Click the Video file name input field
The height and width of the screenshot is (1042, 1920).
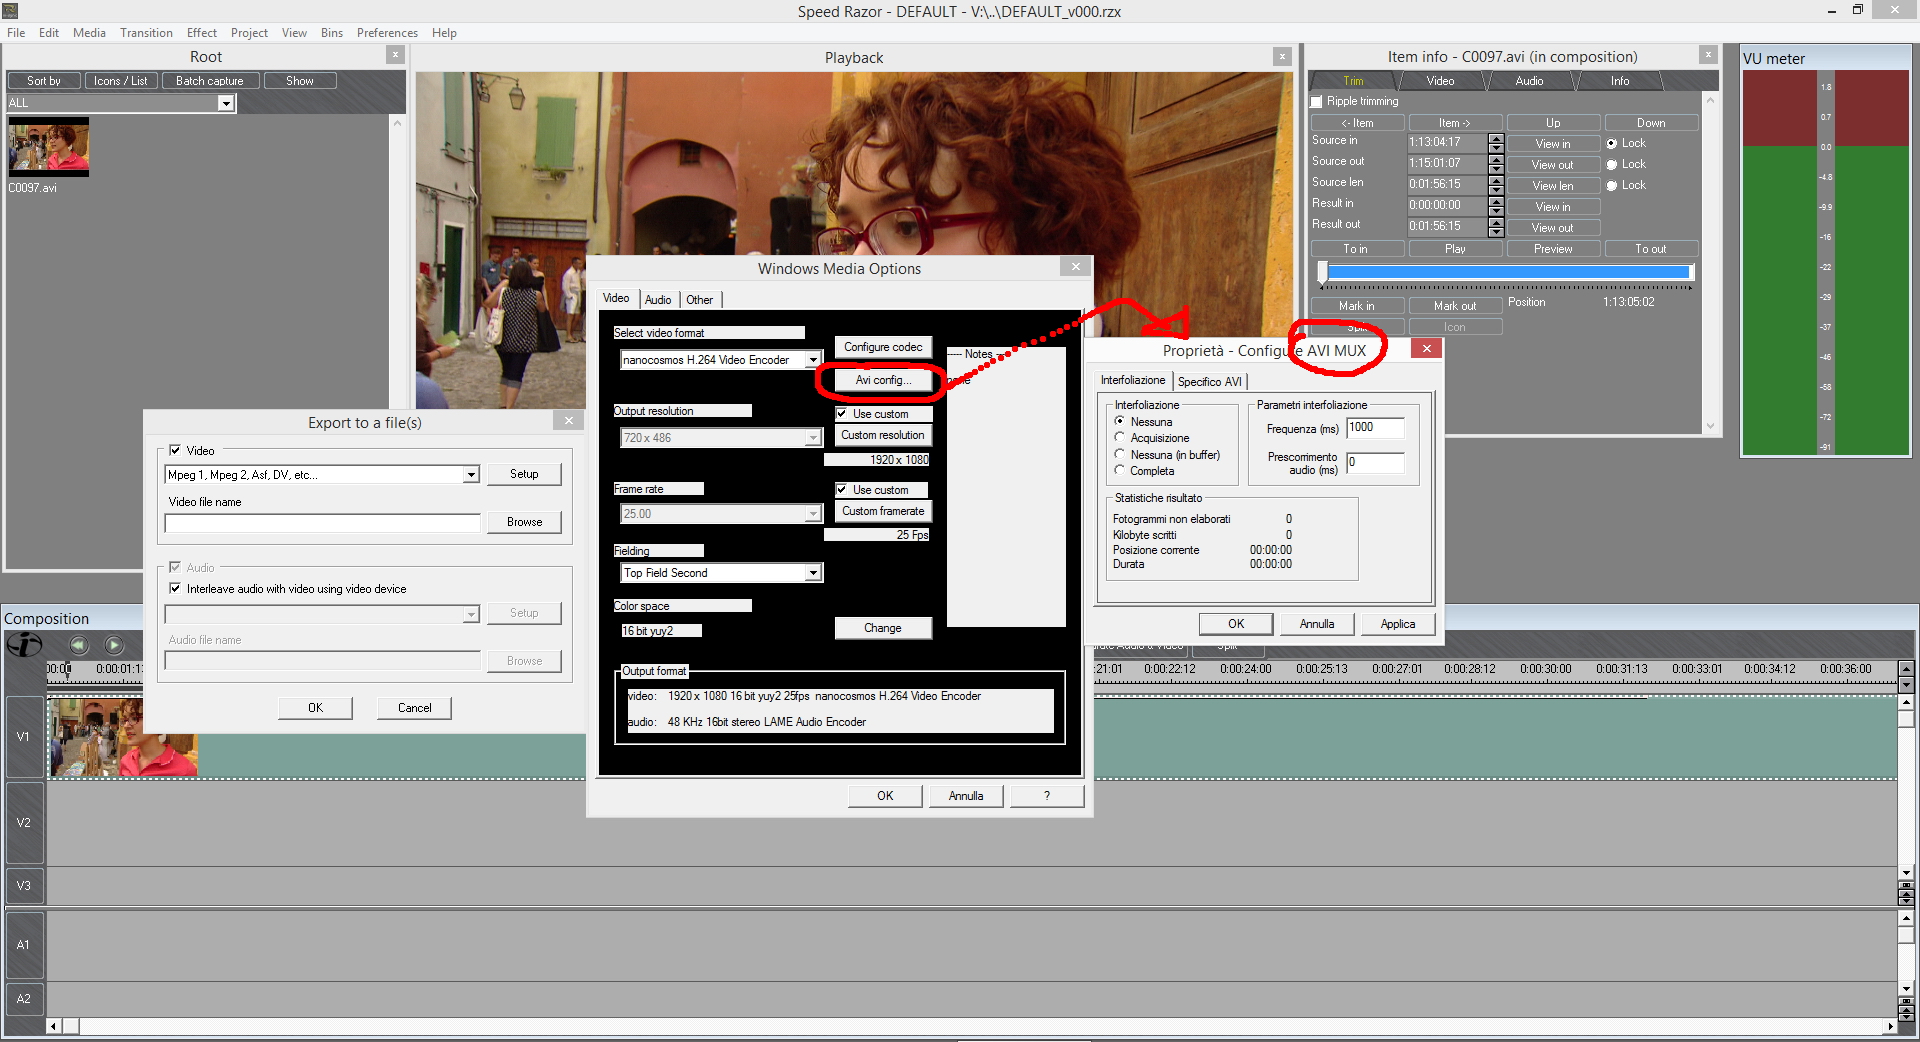click(x=322, y=523)
